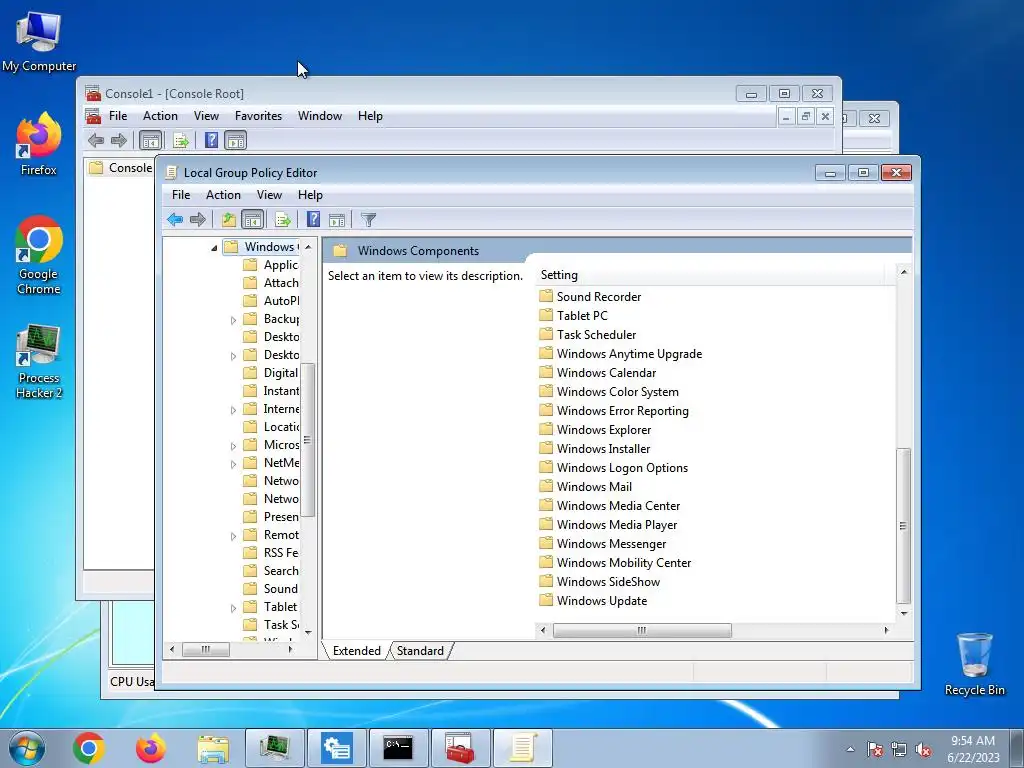Expand the Remote tree node

(233, 536)
